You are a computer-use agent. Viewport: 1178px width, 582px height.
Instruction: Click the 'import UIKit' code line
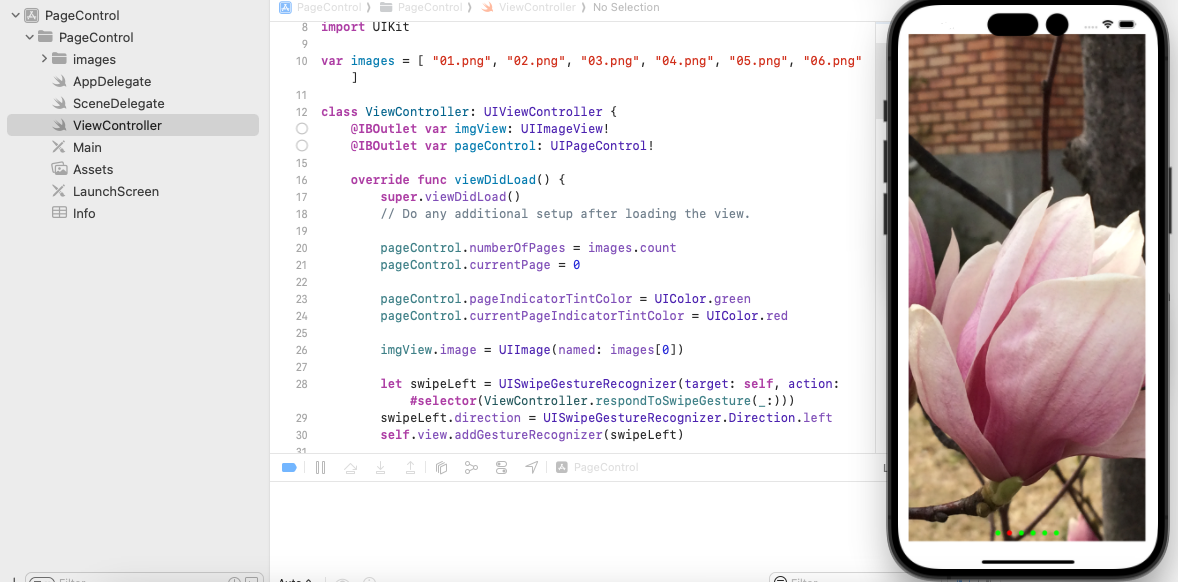point(365,26)
